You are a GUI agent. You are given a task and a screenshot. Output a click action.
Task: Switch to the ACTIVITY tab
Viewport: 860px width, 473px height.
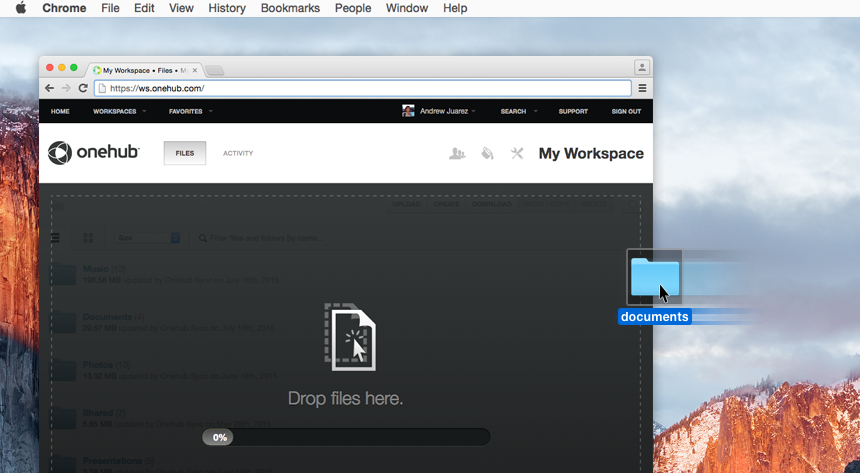(x=238, y=153)
